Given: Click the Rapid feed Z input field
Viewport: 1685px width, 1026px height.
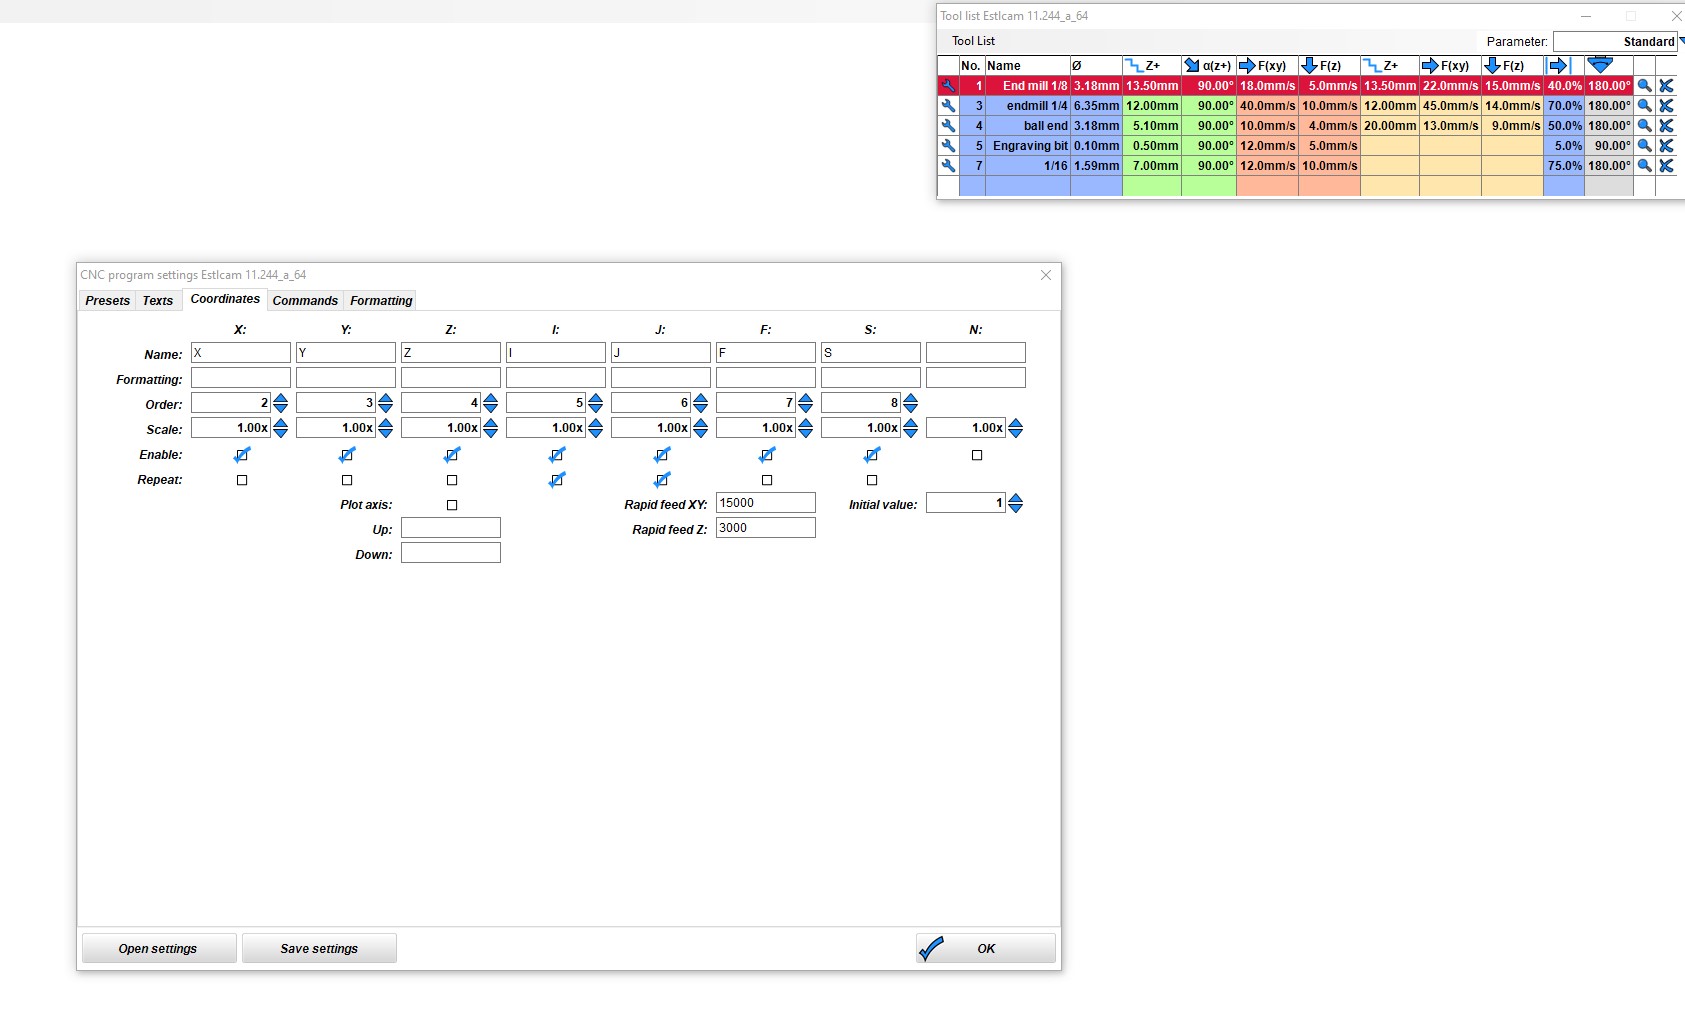Looking at the screenshot, I should [x=766, y=528].
